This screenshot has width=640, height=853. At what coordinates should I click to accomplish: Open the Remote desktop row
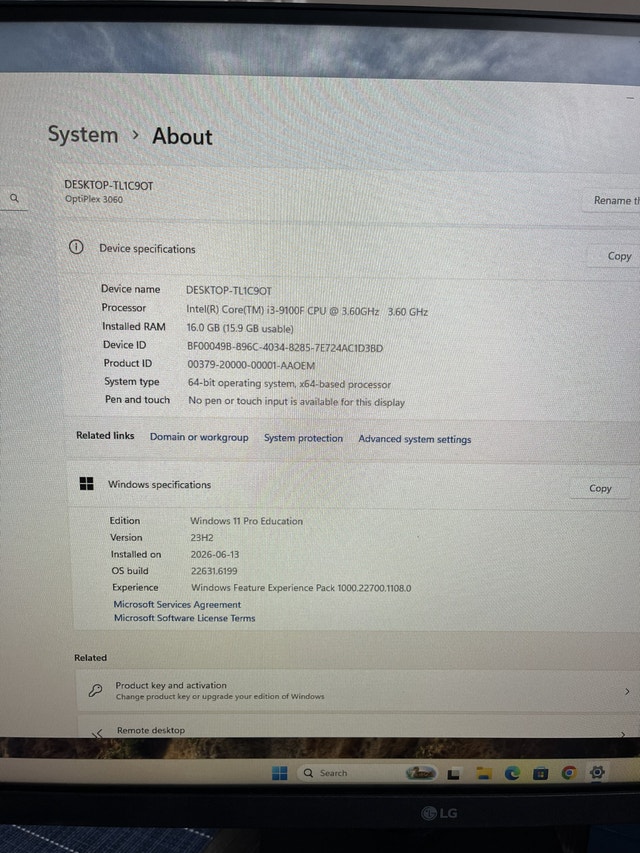[x=359, y=728]
